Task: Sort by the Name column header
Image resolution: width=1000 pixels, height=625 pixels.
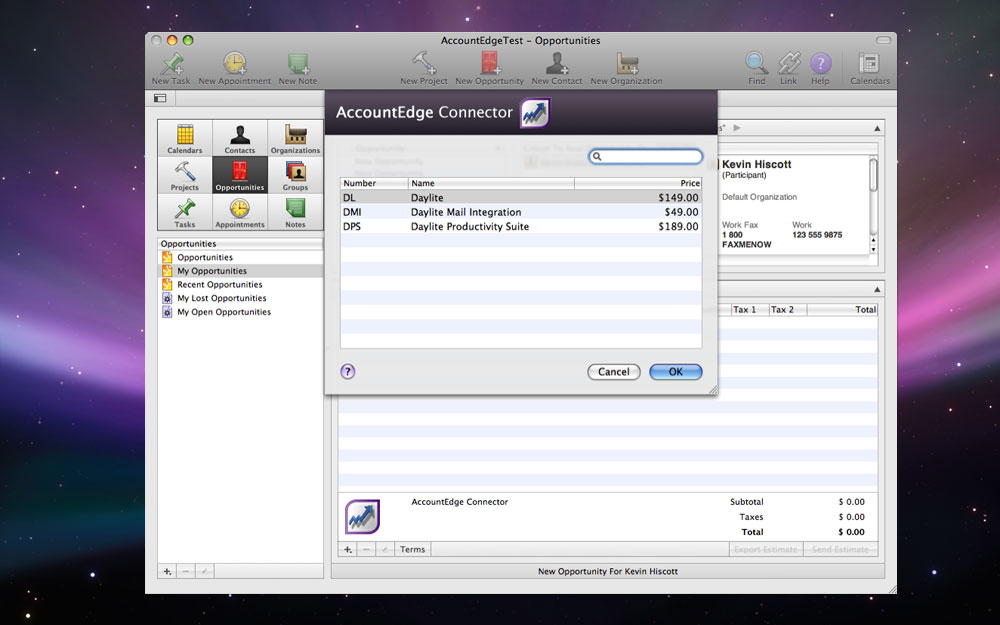Action: 491,183
